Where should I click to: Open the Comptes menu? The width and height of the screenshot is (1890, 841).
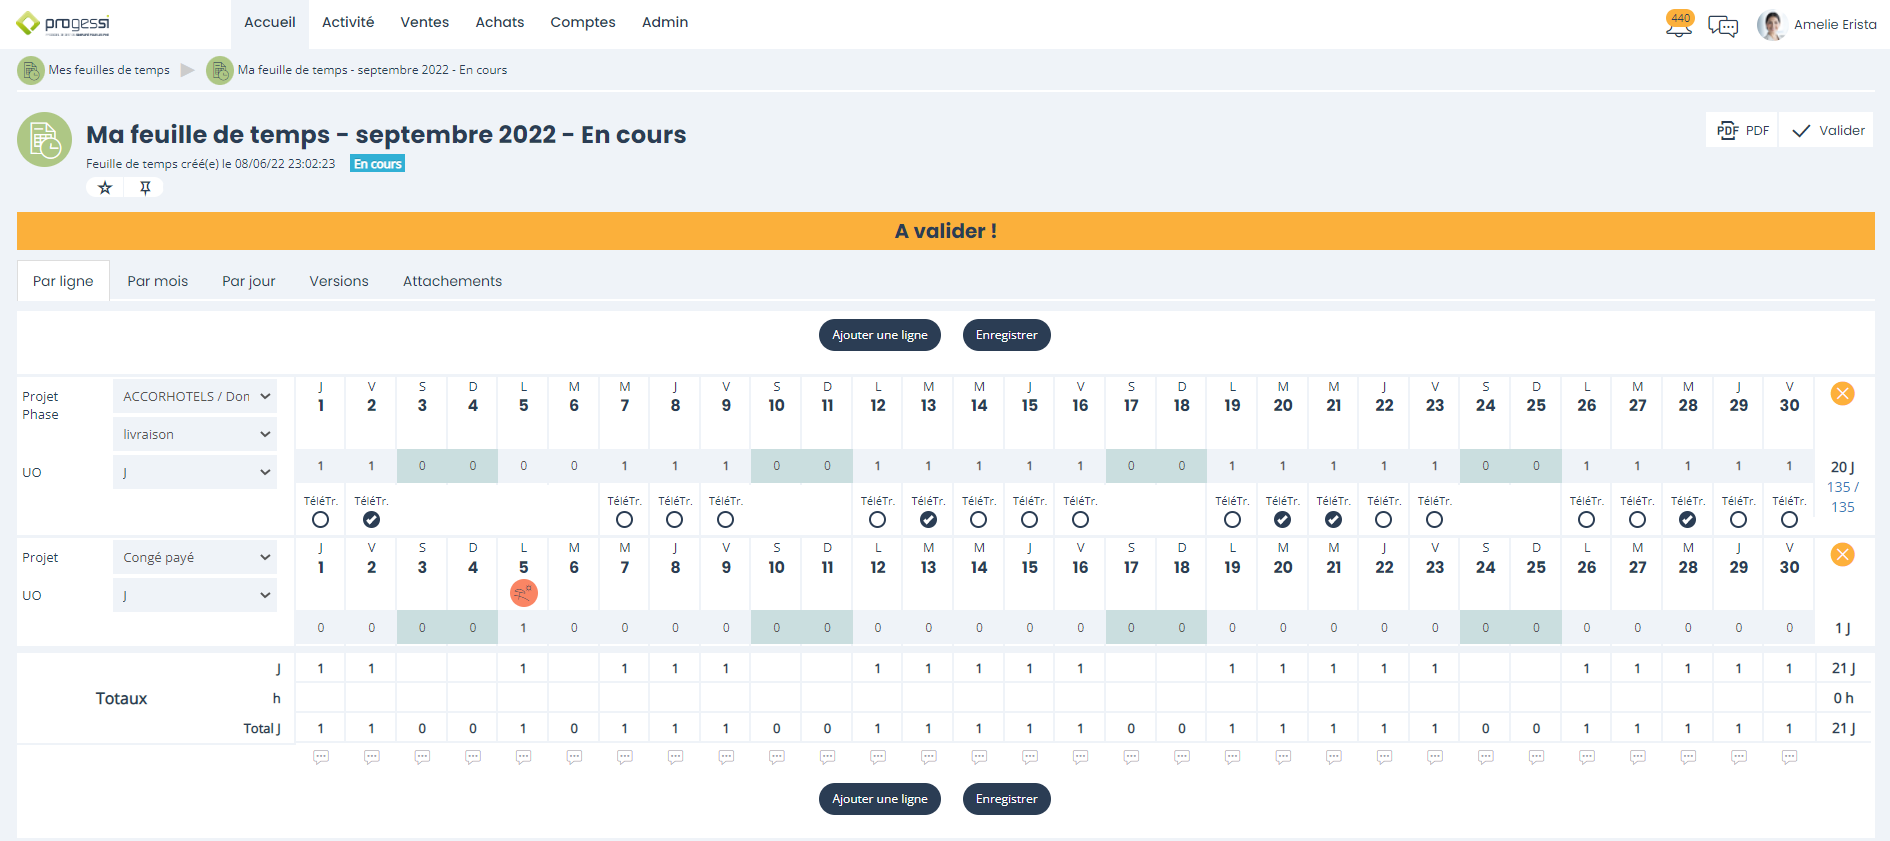click(x=583, y=22)
